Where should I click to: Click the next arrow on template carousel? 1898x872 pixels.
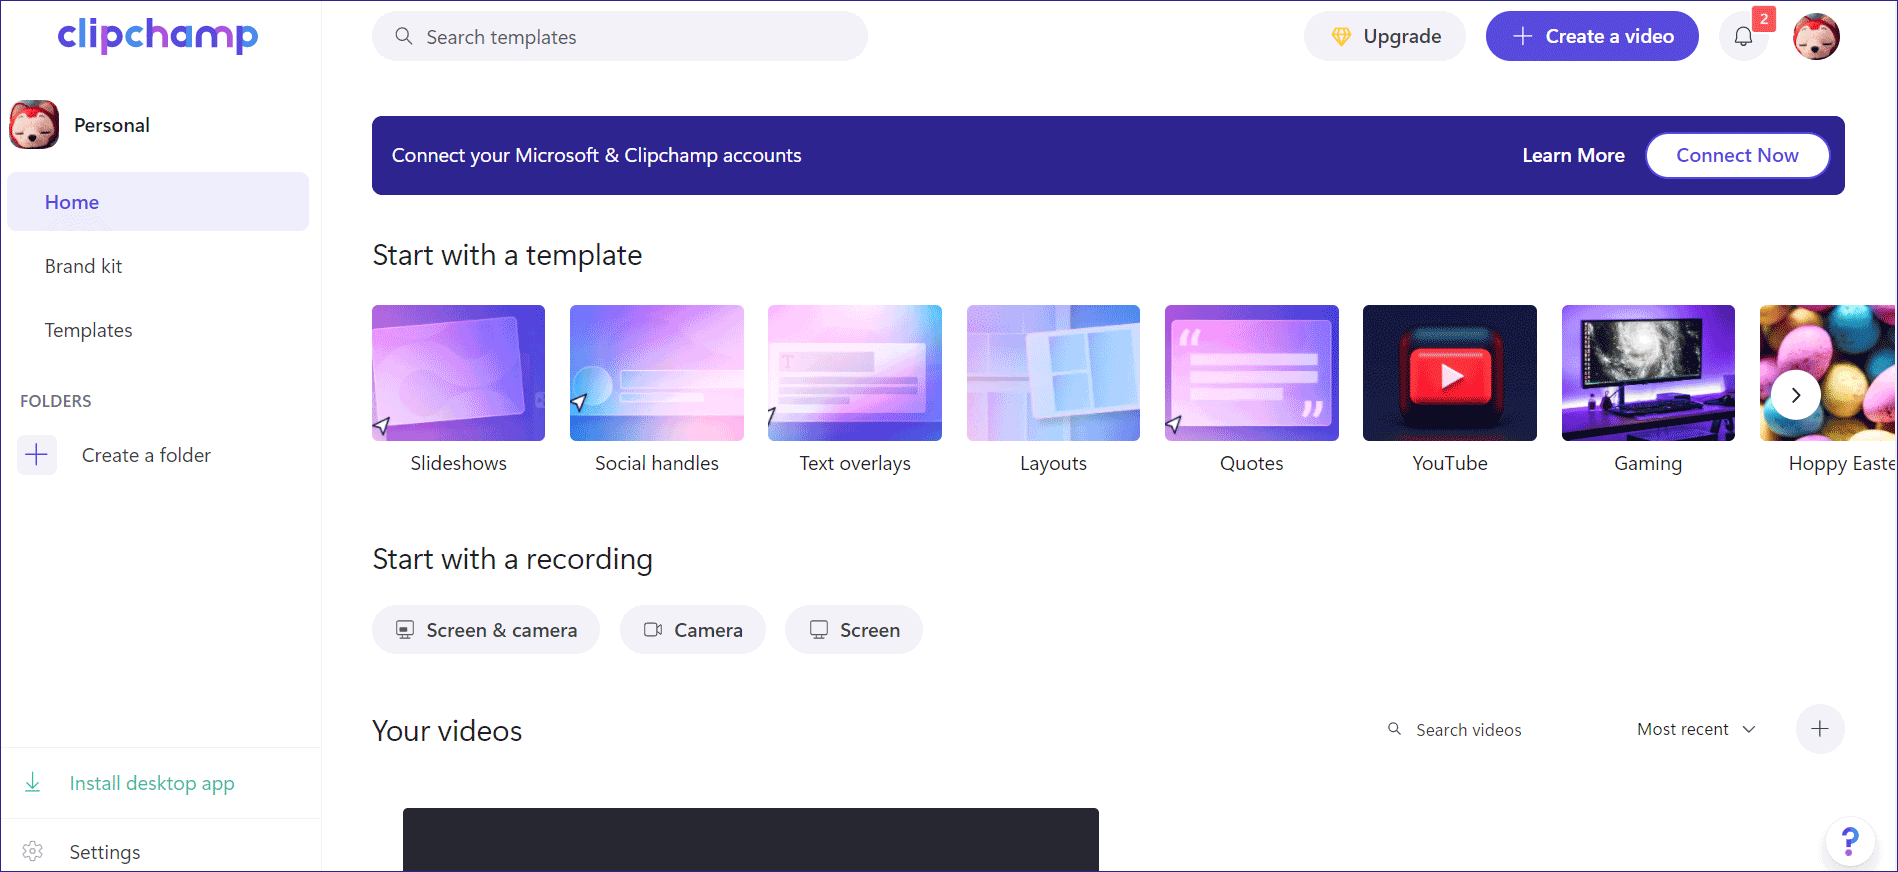(1796, 395)
